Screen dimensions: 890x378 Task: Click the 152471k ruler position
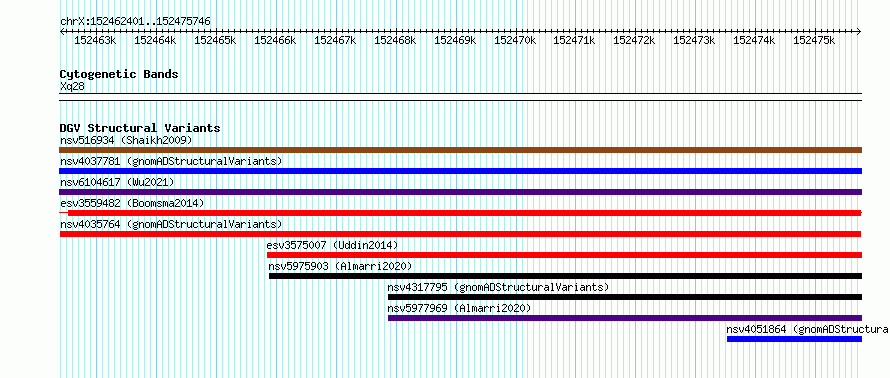point(574,40)
